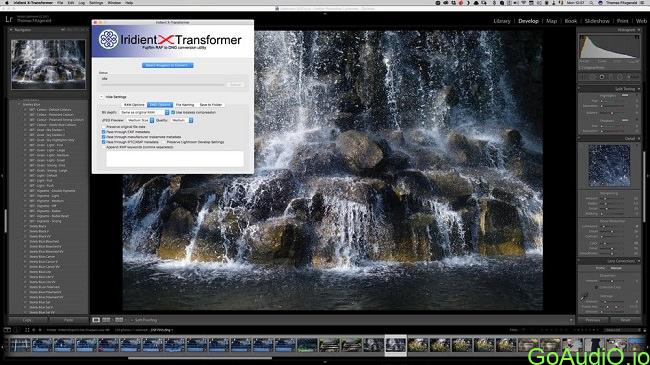650x365 pixels.
Task: Open the Library module
Action: [502, 21]
